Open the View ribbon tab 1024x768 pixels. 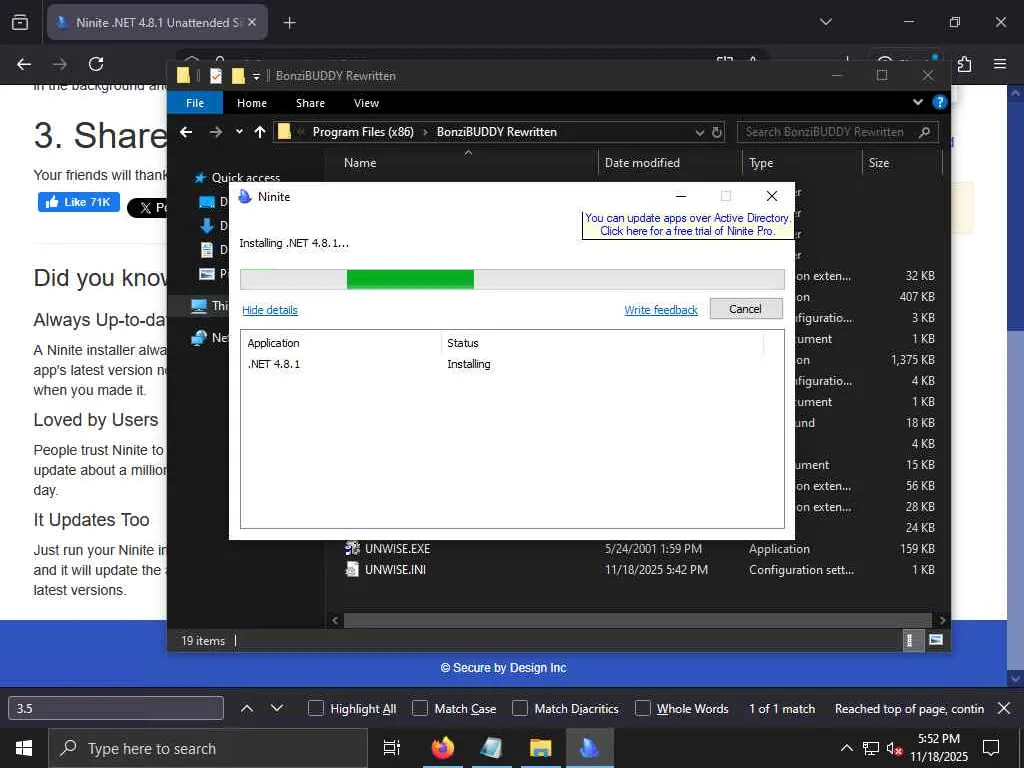[366, 103]
